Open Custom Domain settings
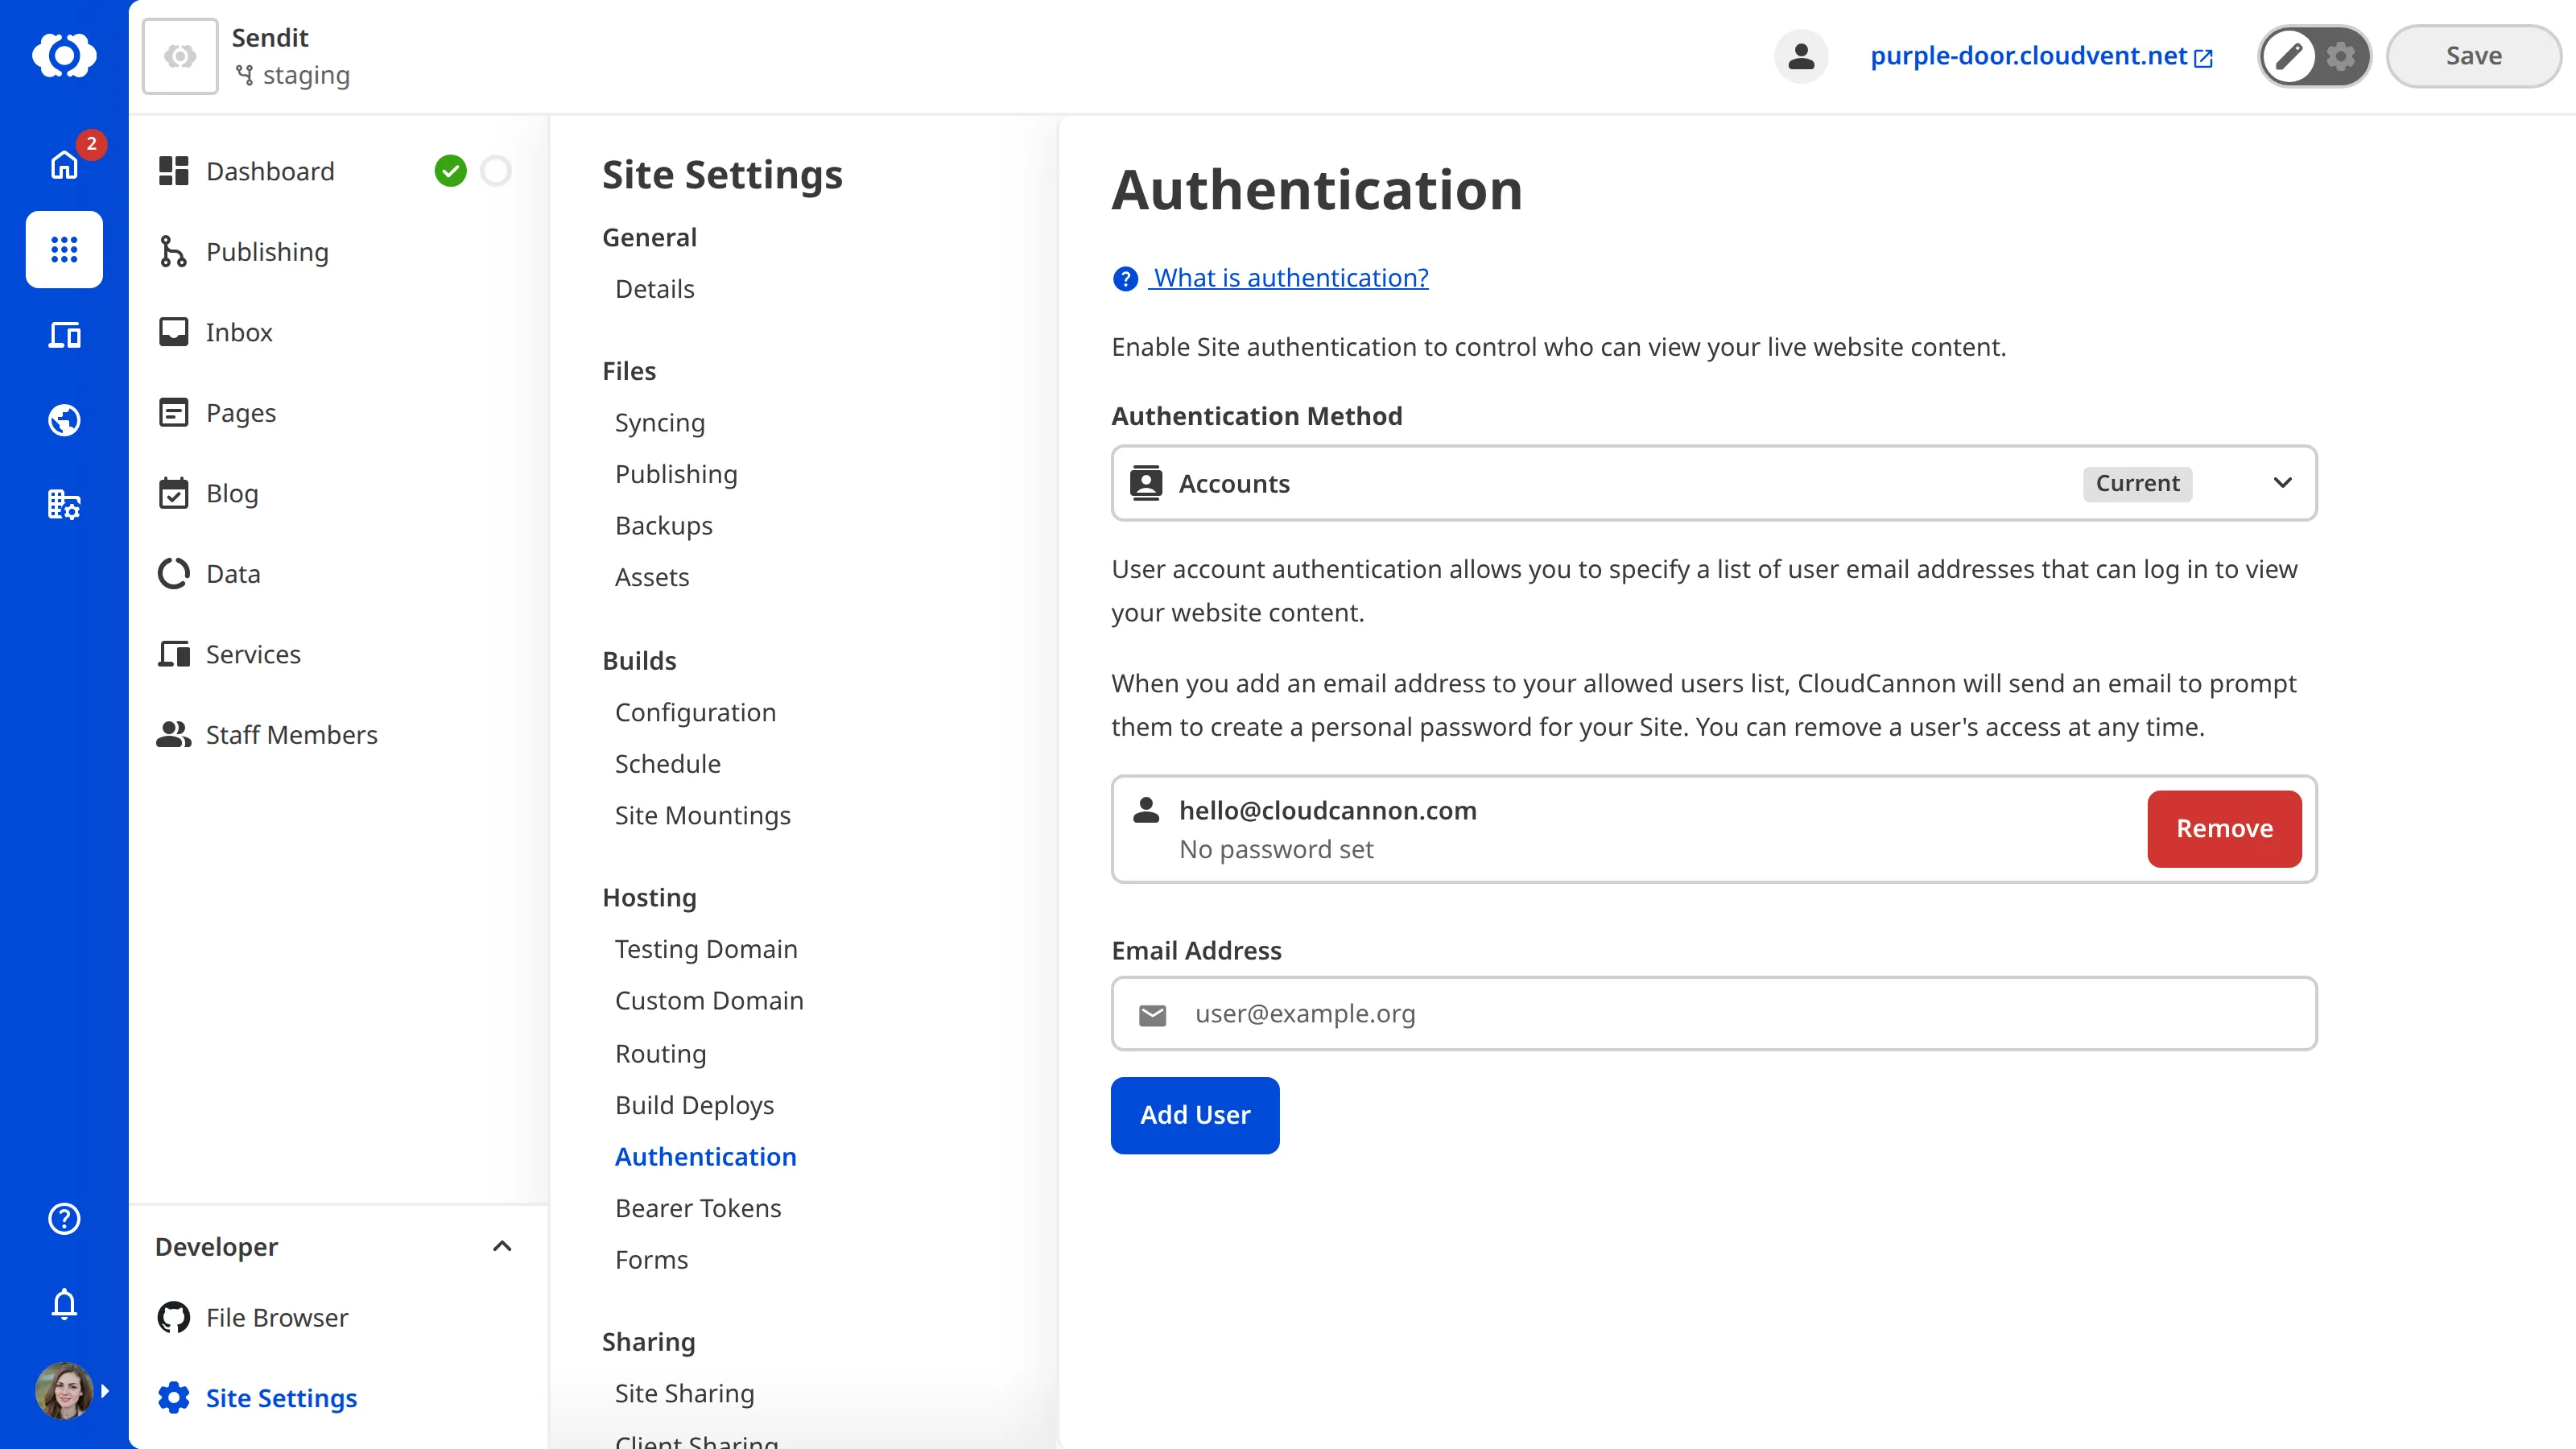2576x1449 pixels. [709, 1001]
